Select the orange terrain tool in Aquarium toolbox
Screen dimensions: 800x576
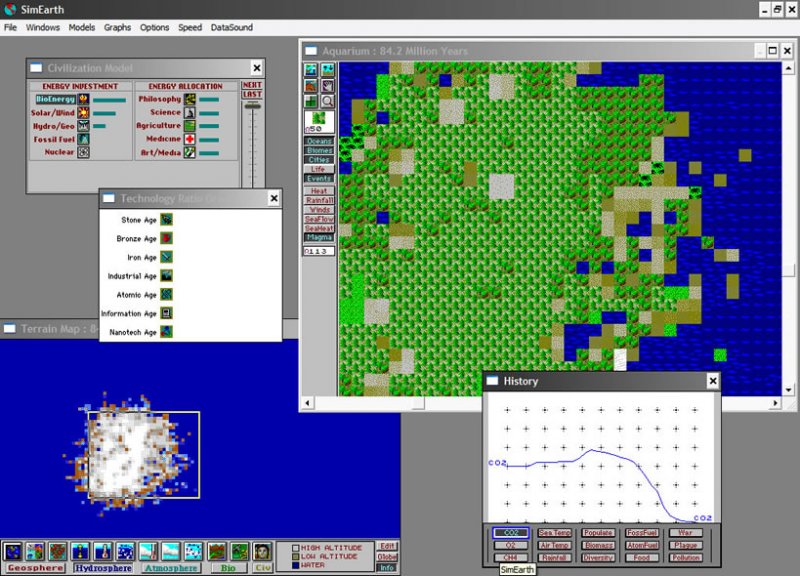311,85
